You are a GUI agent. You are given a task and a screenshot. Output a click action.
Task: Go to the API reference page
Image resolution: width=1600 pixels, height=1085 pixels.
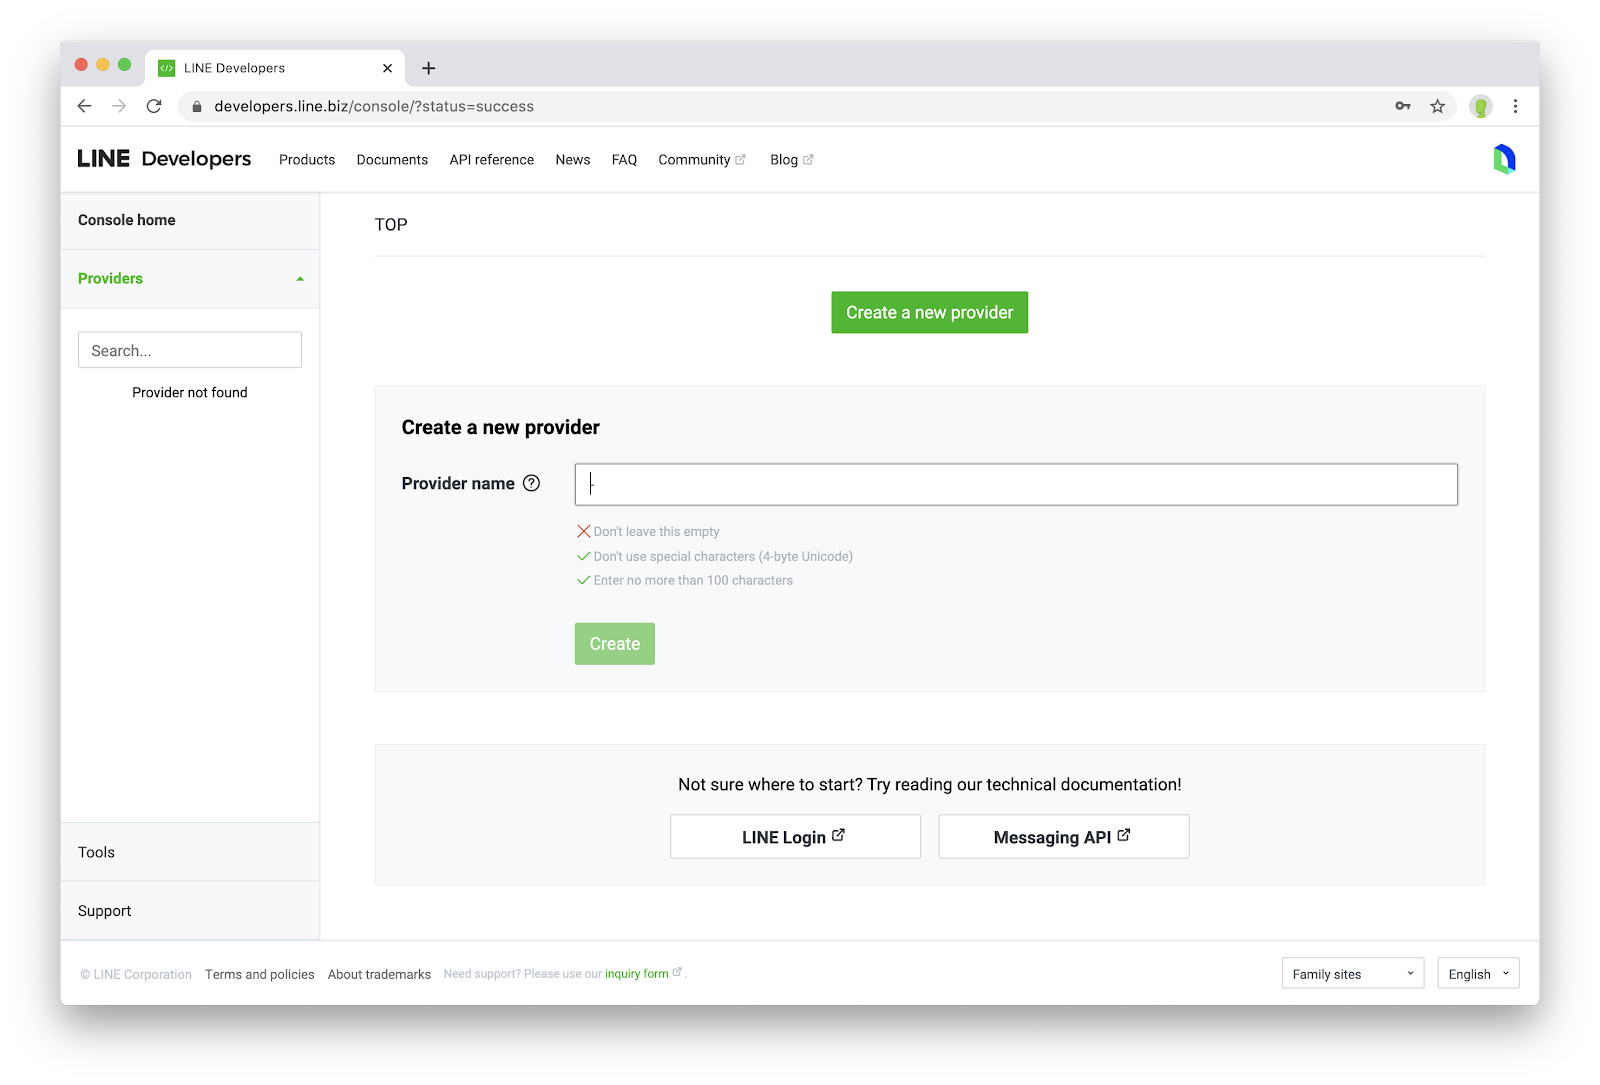[x=491, y=160]
